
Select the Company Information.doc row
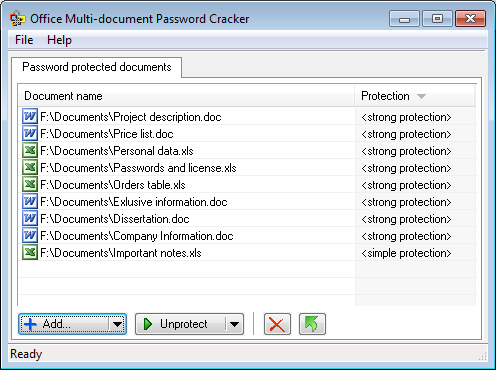click(247, 236)
